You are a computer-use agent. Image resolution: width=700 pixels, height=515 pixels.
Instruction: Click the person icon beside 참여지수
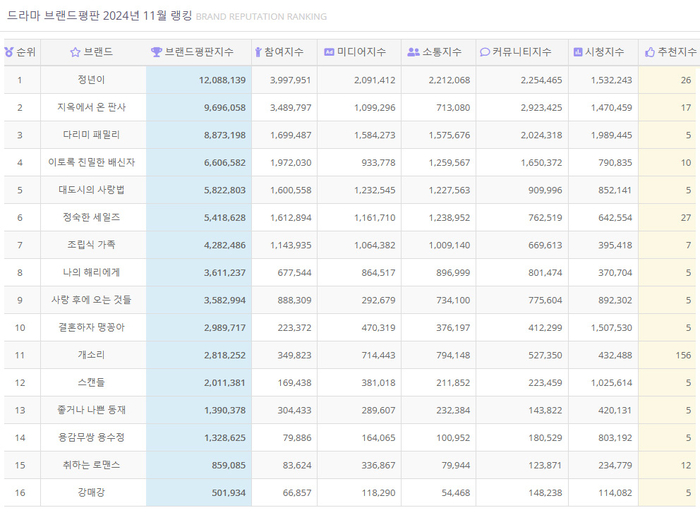pos(258,52)
